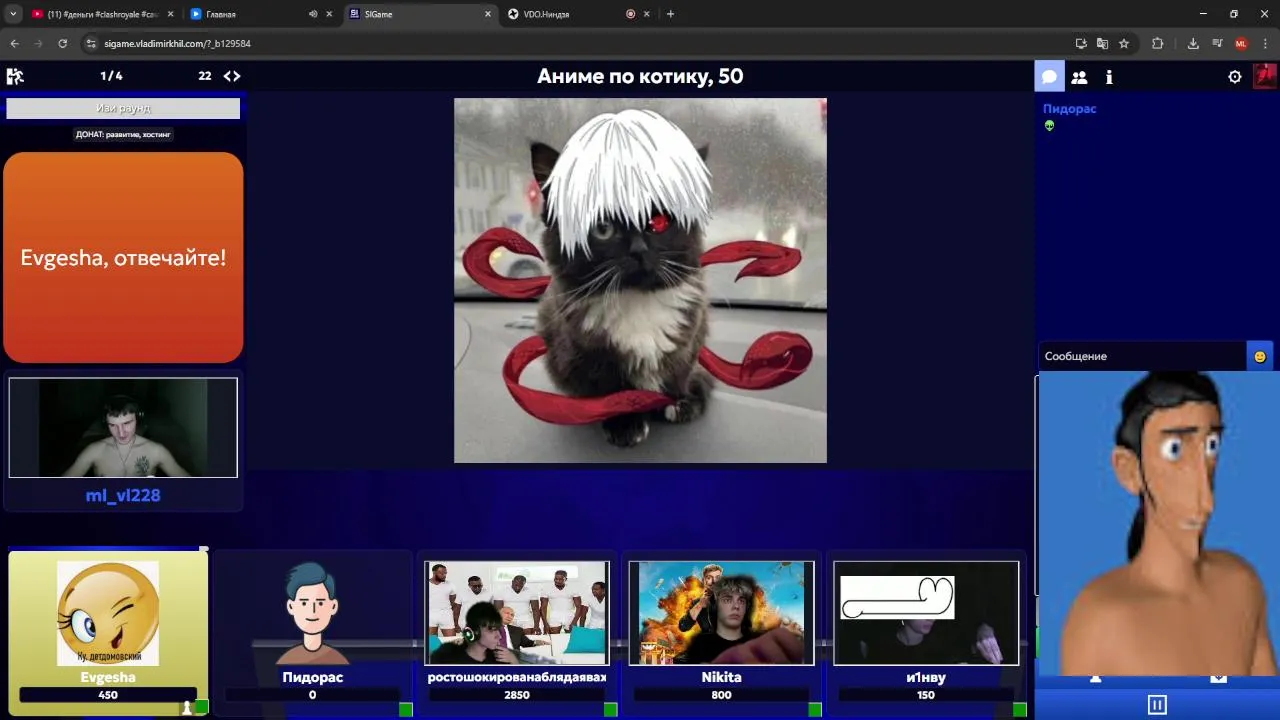Close the SIGame browser tab
1280x720 pixels.
click(x=488, y=14)
